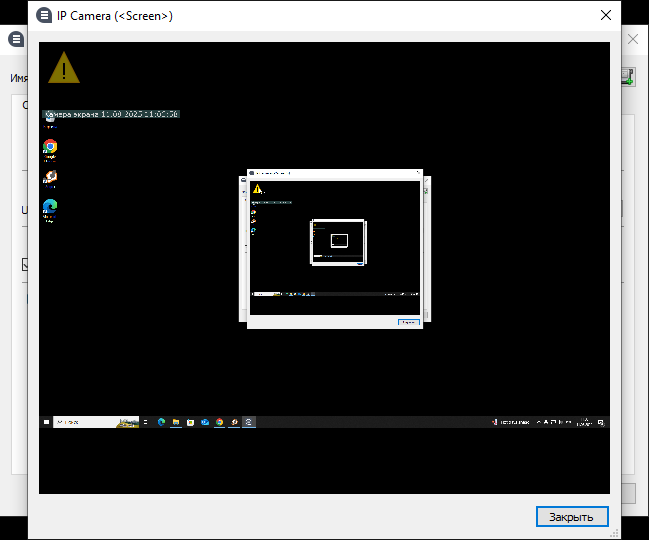Click the Закрыть button
The image size is (649, 540).
[x=572, y=517]
